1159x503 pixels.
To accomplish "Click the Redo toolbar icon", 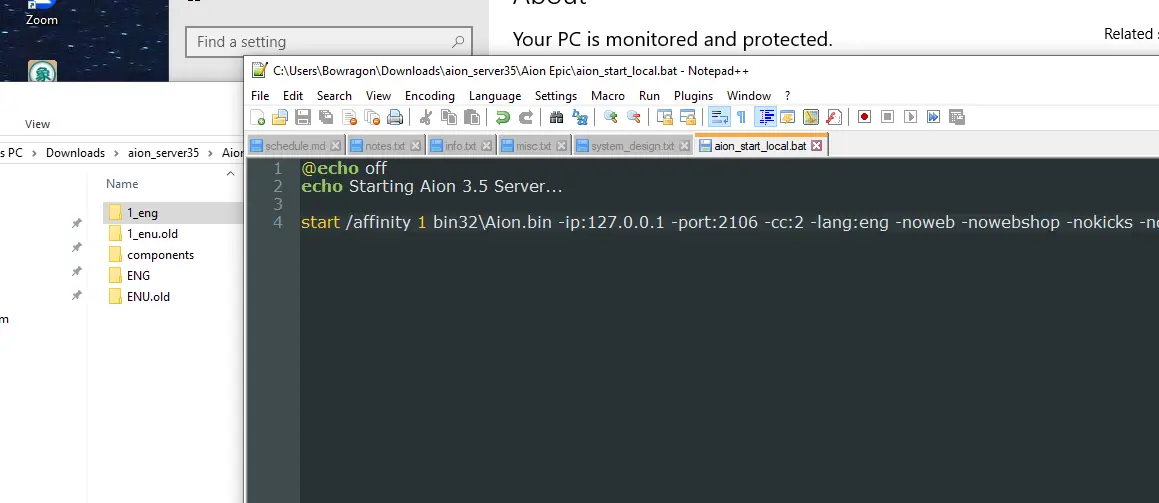I will (x=526, y=117).
